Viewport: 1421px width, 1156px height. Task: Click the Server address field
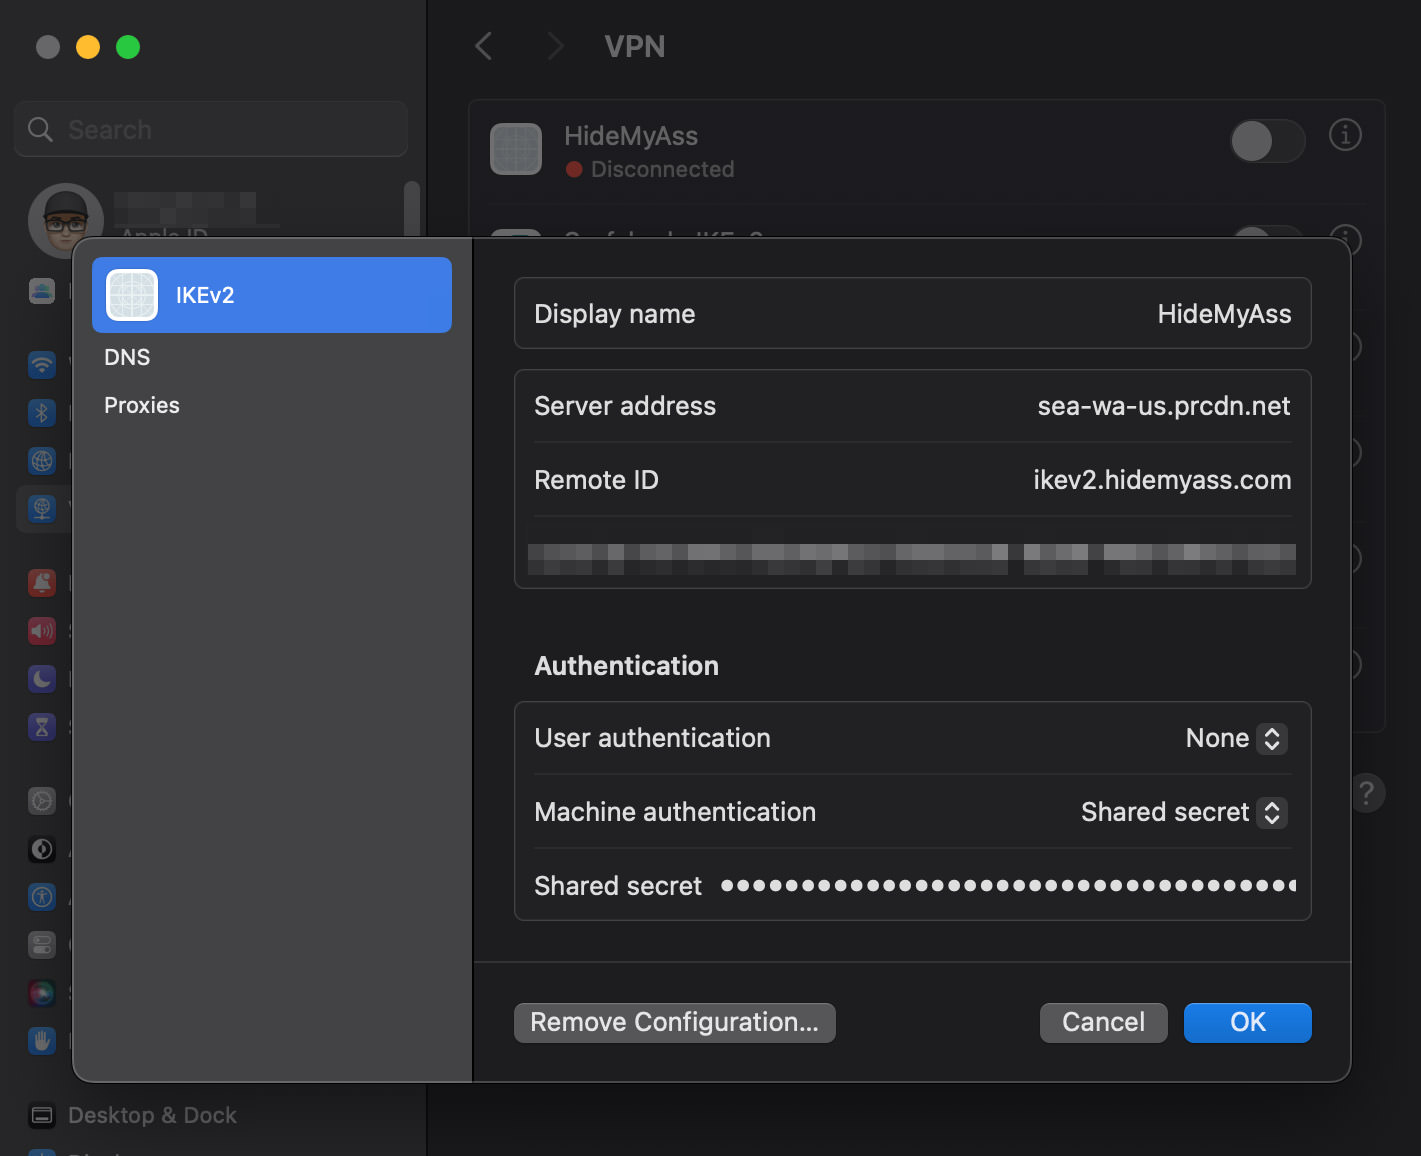coord(912,406)
